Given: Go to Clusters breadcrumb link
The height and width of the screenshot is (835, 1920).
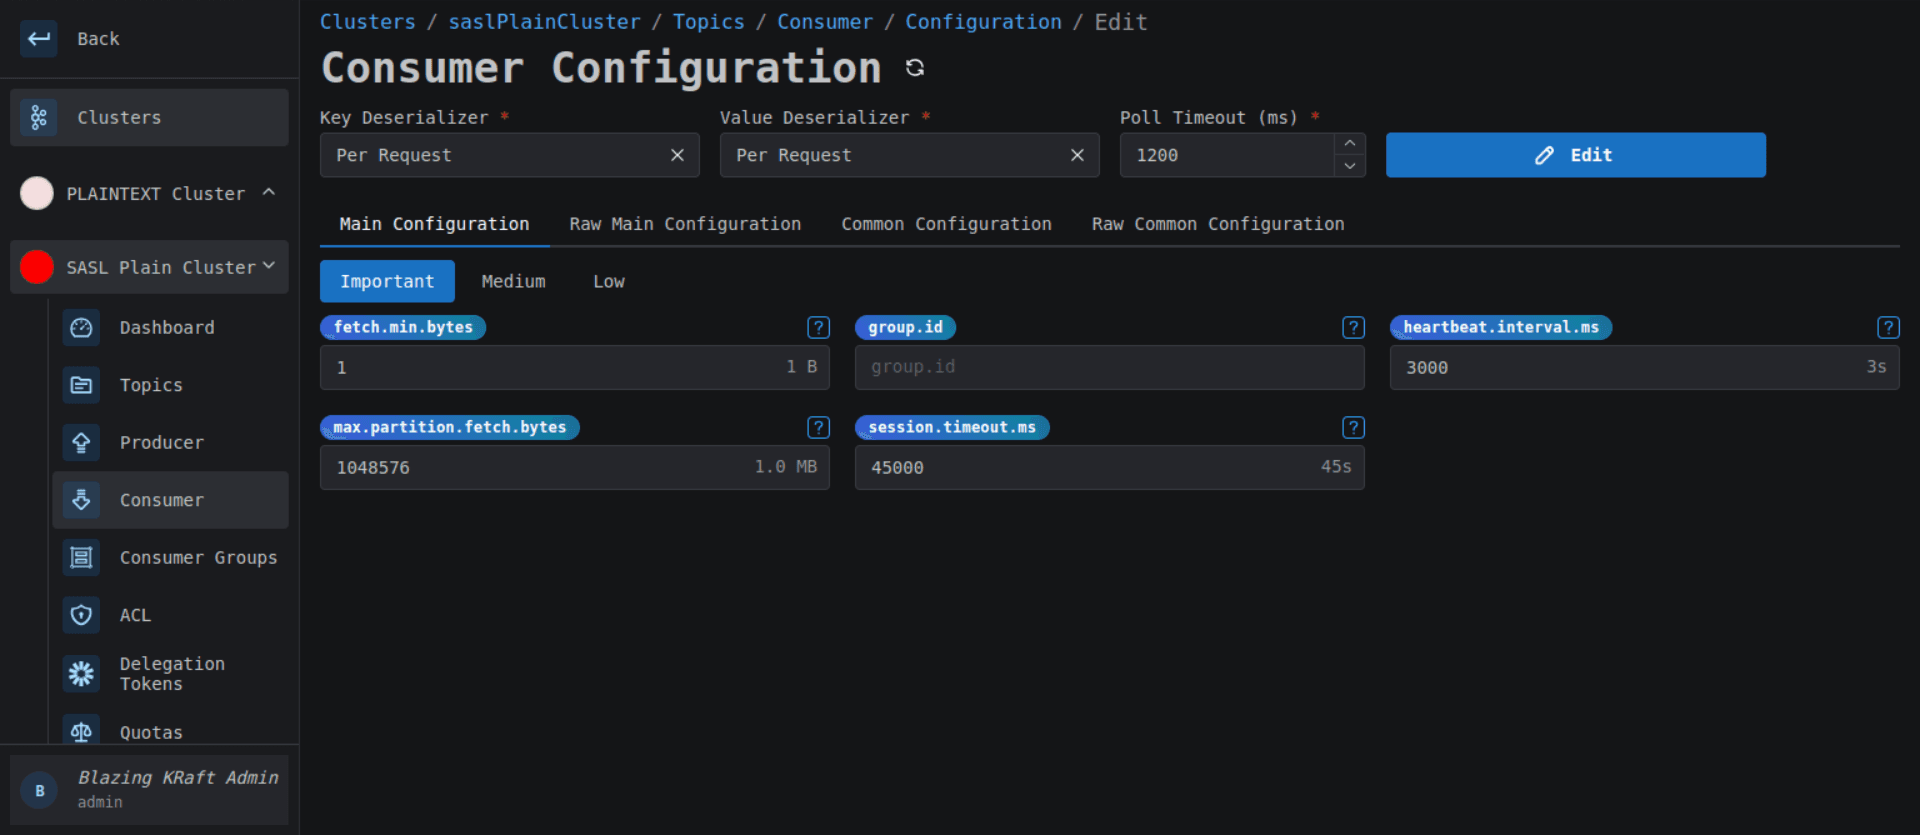Looking at the screenshot, I should coord(367,22).
